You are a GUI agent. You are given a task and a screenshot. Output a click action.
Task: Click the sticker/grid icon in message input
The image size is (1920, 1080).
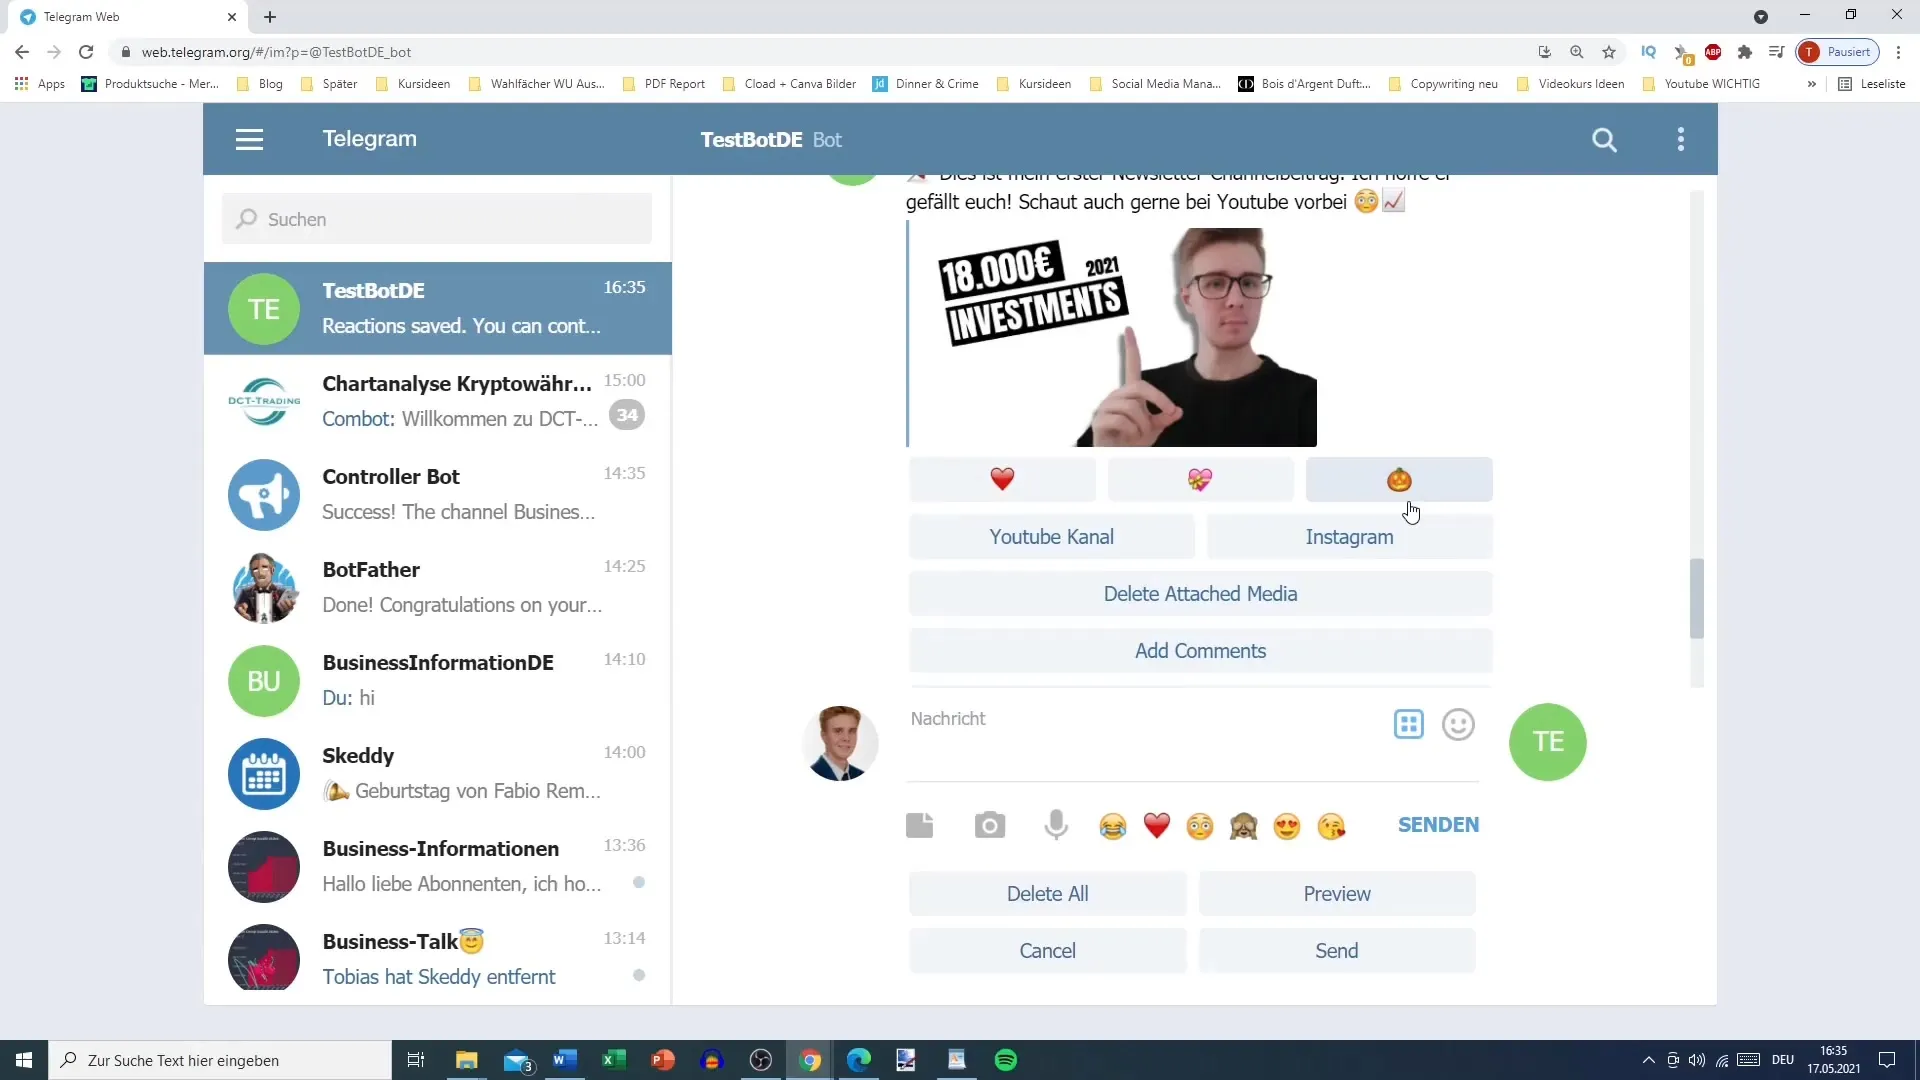[1407, 724]
